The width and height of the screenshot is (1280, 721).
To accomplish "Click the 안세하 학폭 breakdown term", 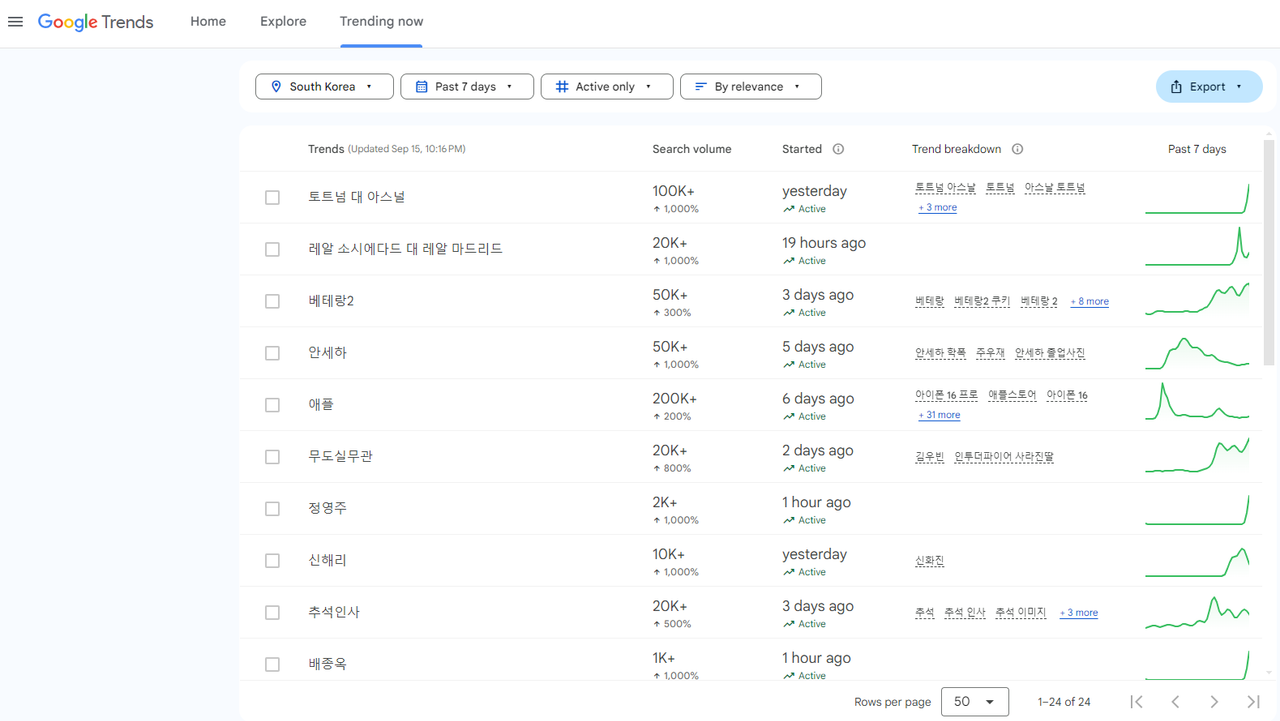I will click(940, 353).
